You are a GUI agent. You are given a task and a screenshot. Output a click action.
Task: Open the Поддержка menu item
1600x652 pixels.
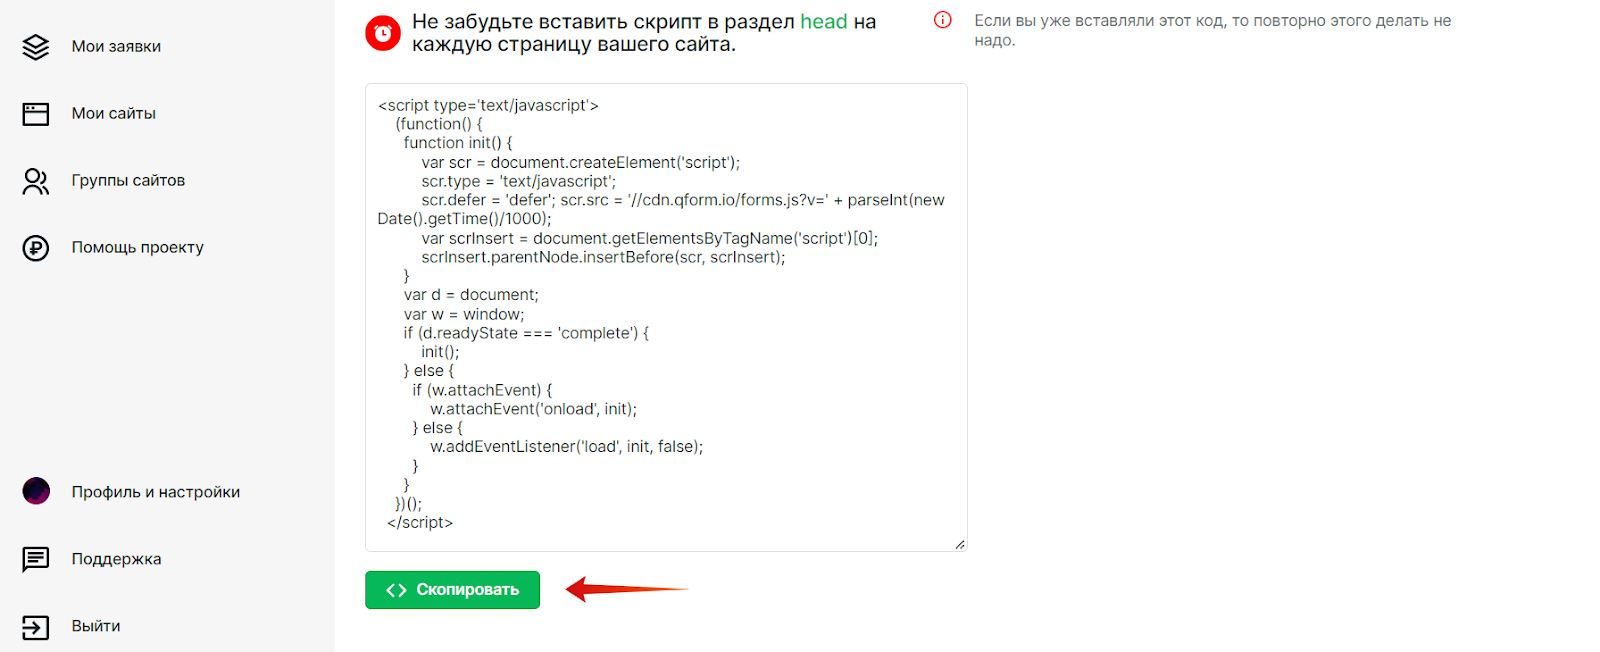116,559
